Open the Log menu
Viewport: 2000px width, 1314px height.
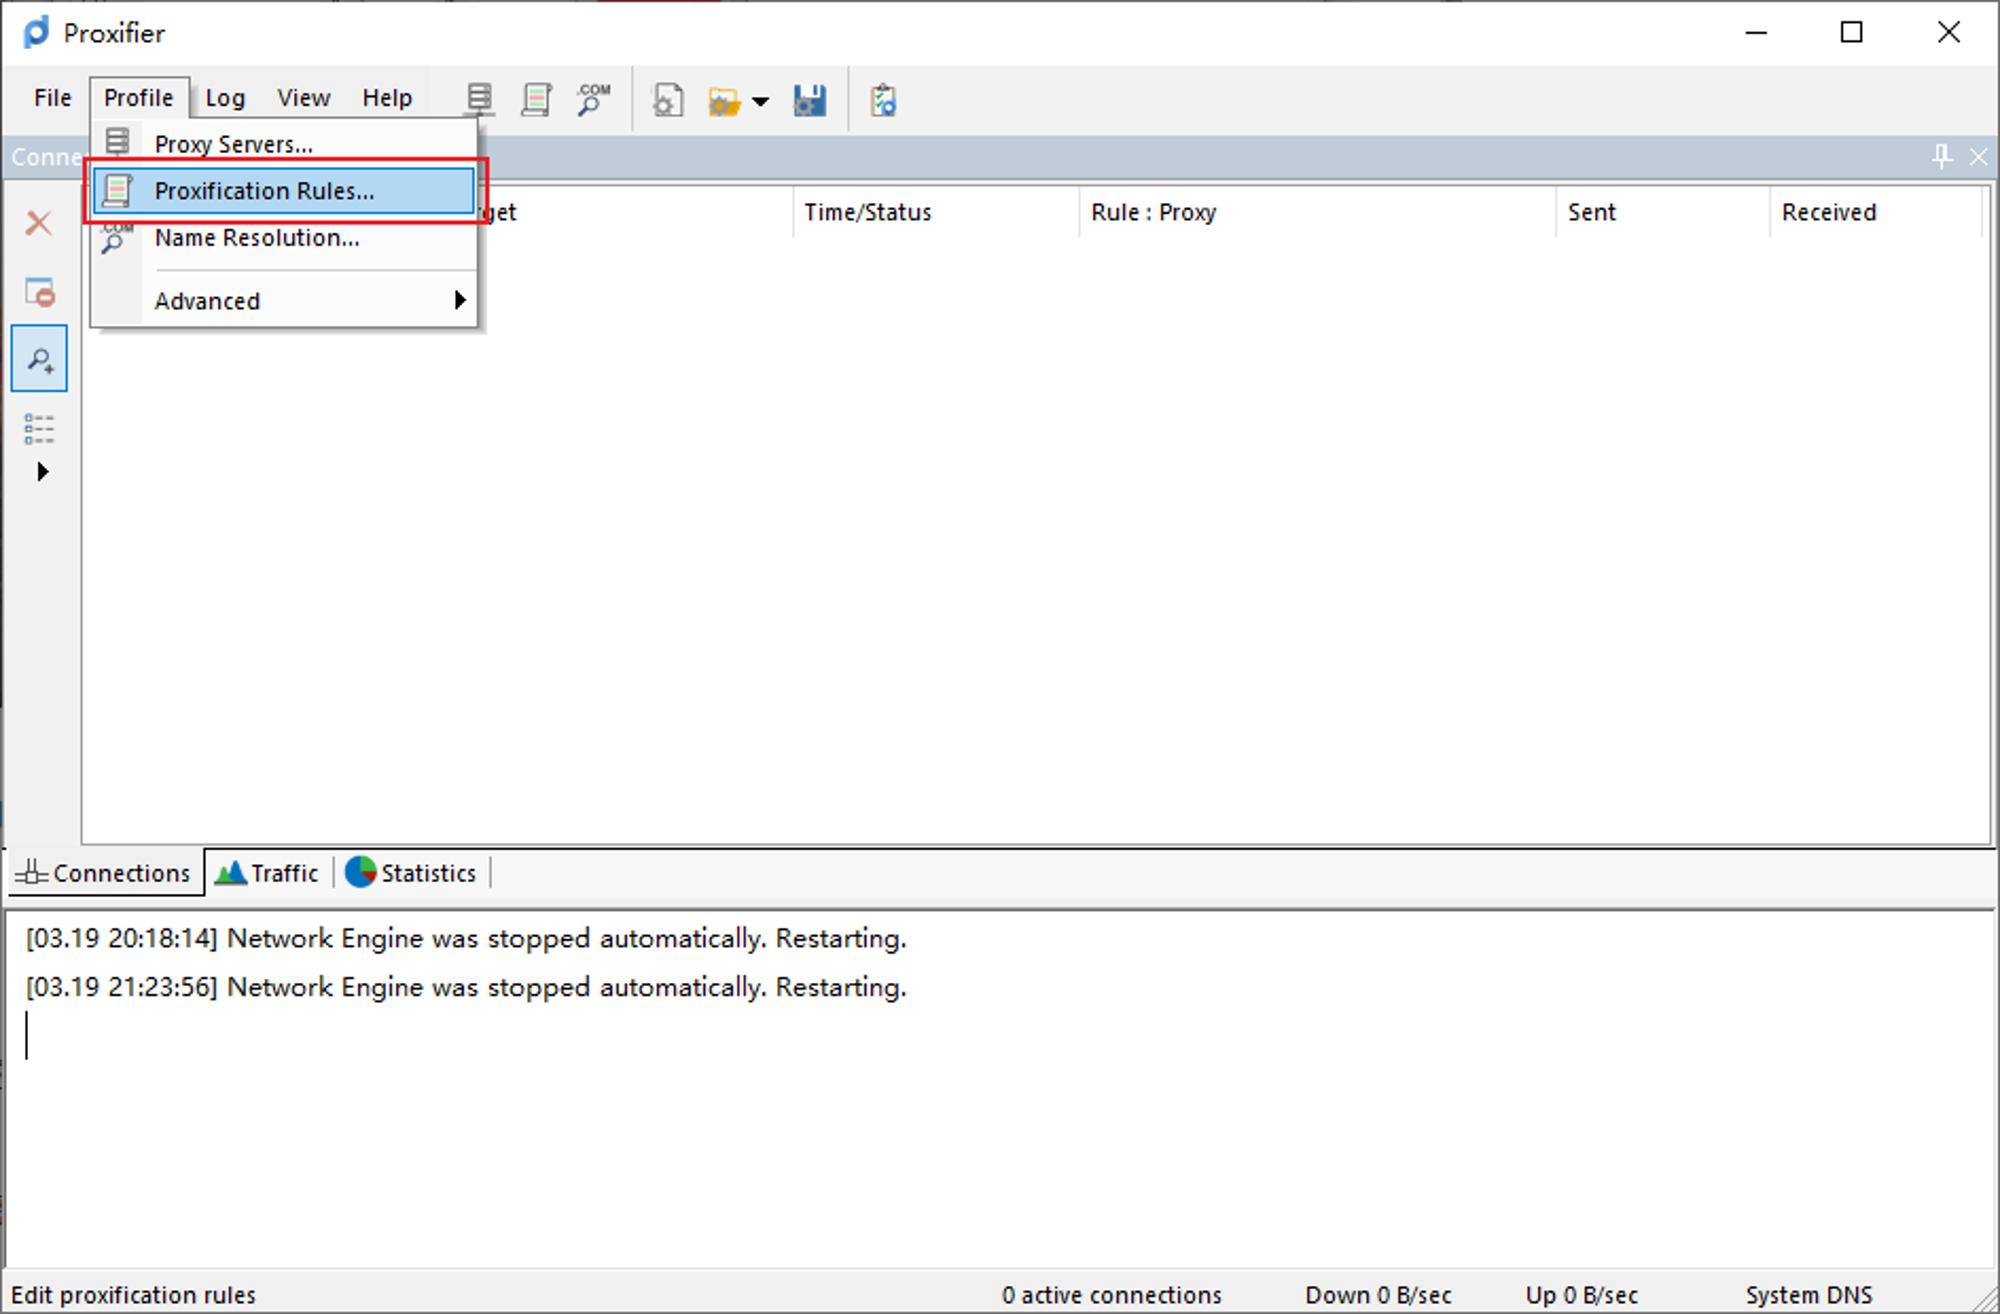pos(225,98)
